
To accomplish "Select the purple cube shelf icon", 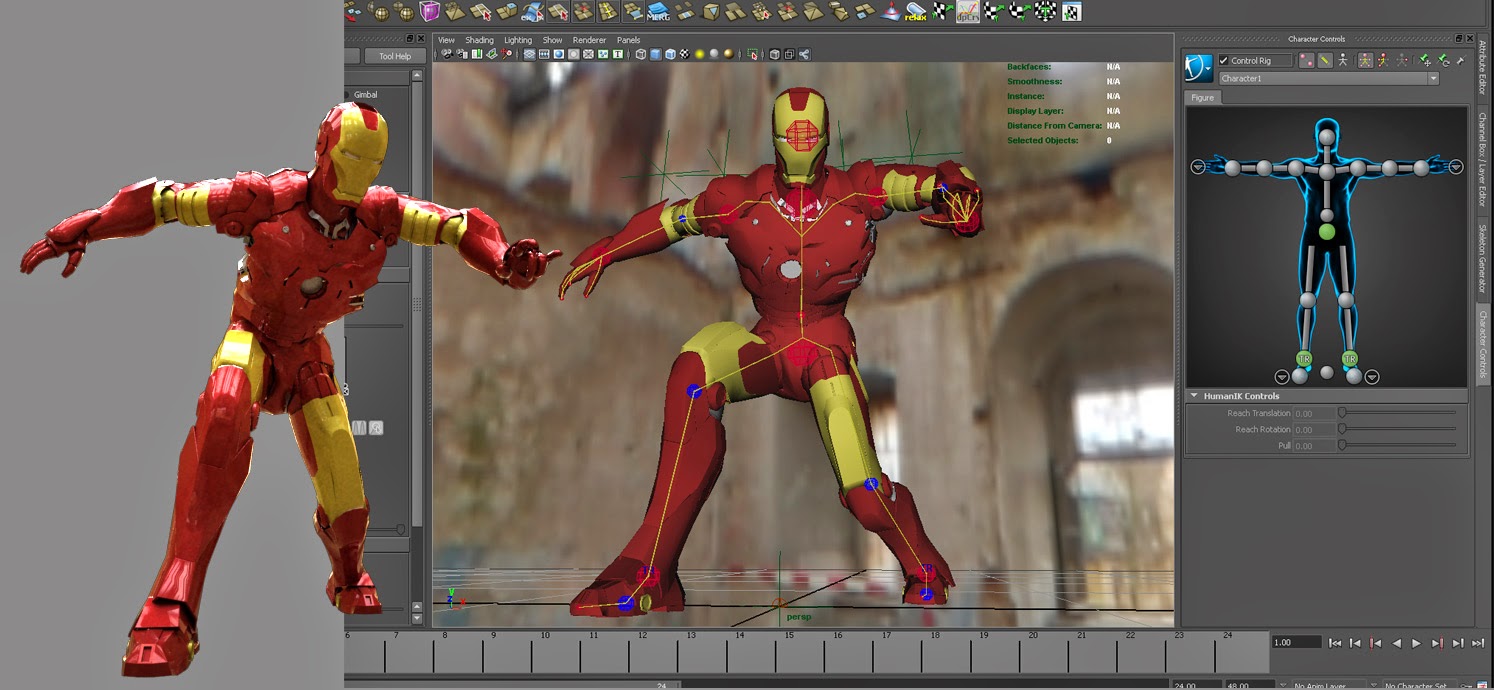I will tap(429, 11).
